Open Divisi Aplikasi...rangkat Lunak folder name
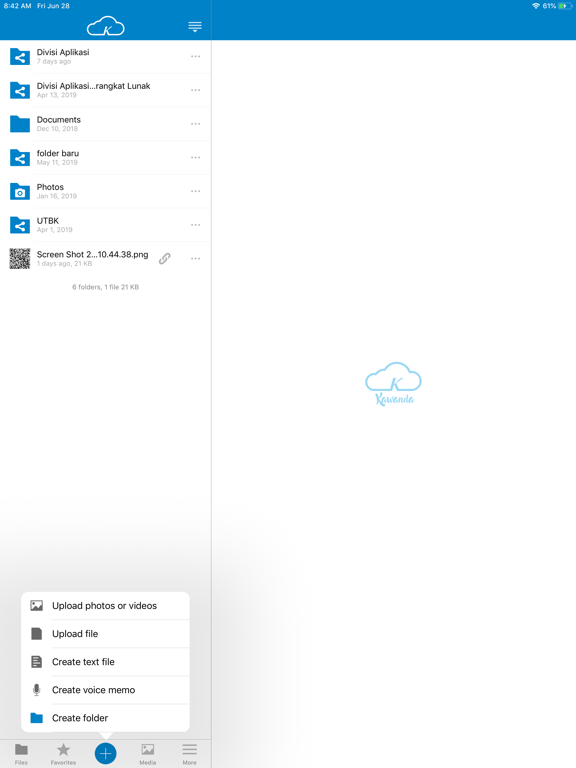576x768 pixels. [94, 86]
